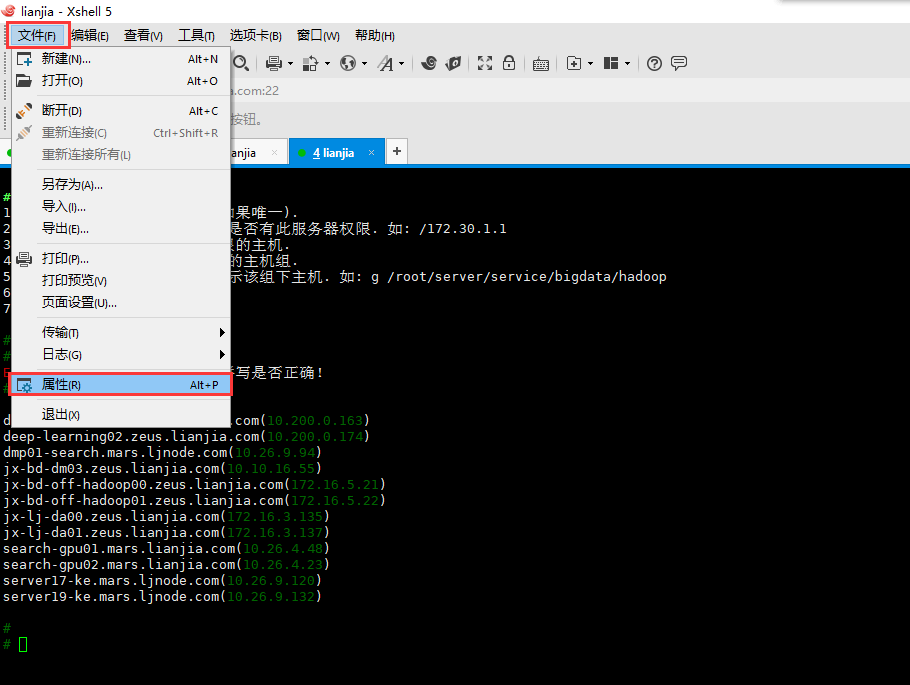Open a web browser via globe icon
910x685 pixels.
click(x=349, y=62)
